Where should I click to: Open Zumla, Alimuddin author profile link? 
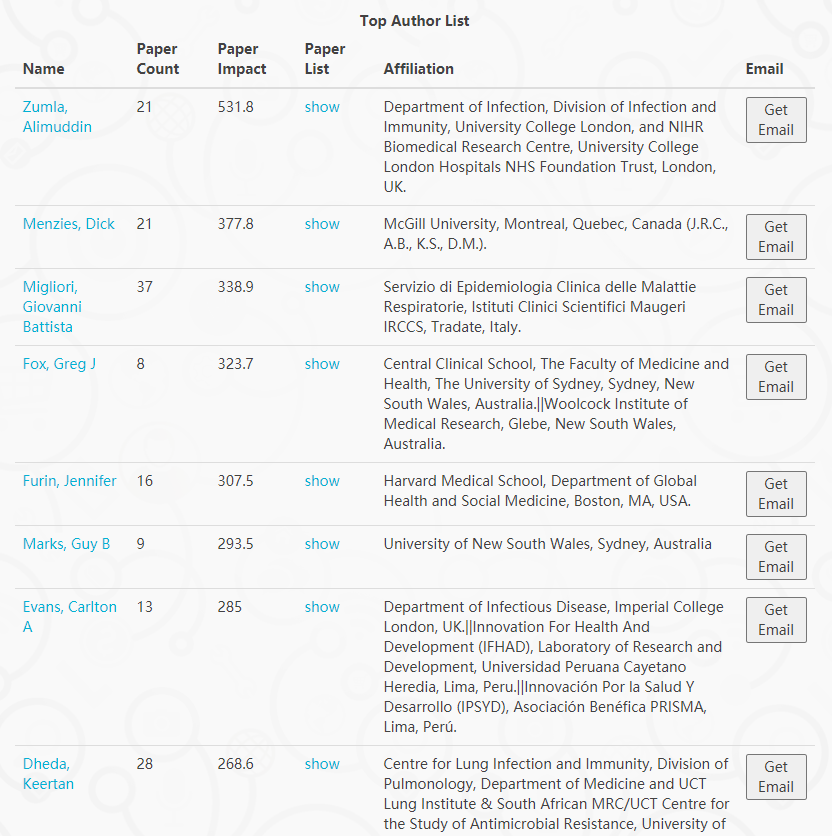coord(57,117)
